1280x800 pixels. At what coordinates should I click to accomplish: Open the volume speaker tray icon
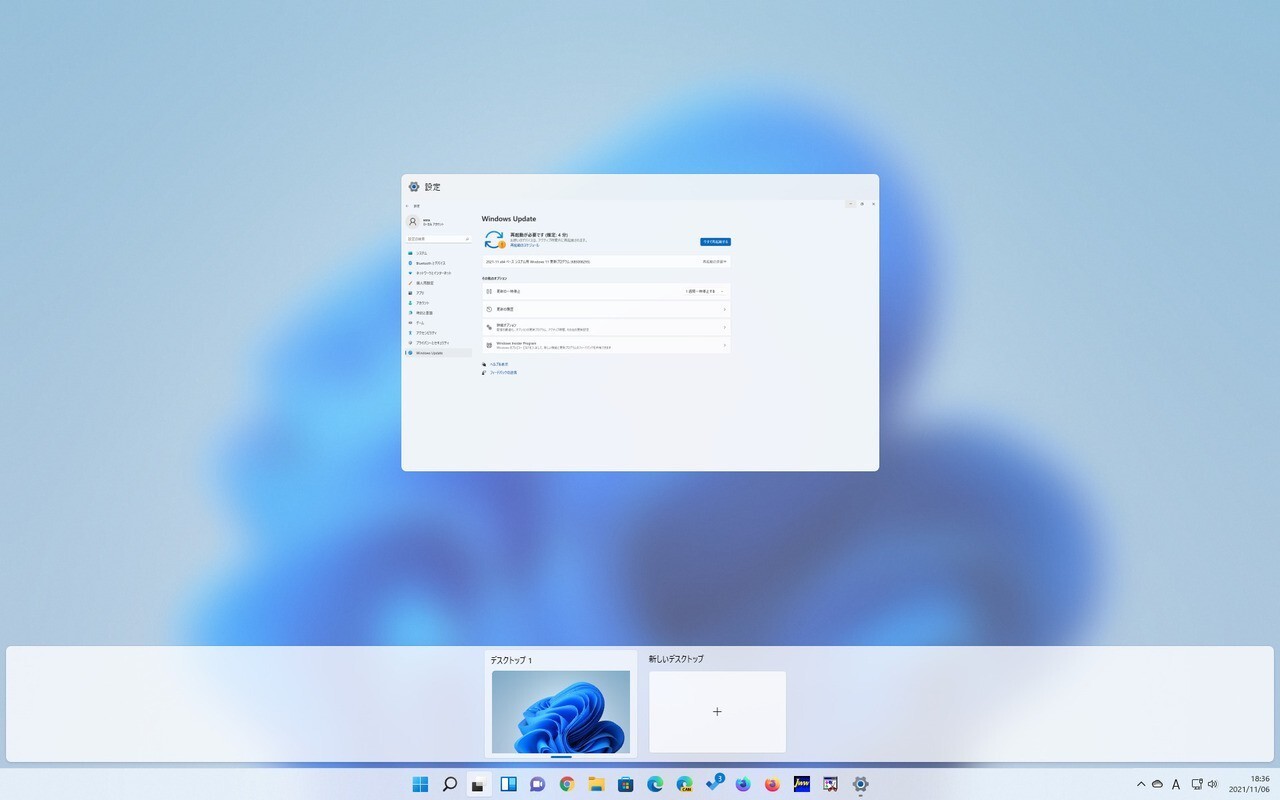[x=1213, y=784]
